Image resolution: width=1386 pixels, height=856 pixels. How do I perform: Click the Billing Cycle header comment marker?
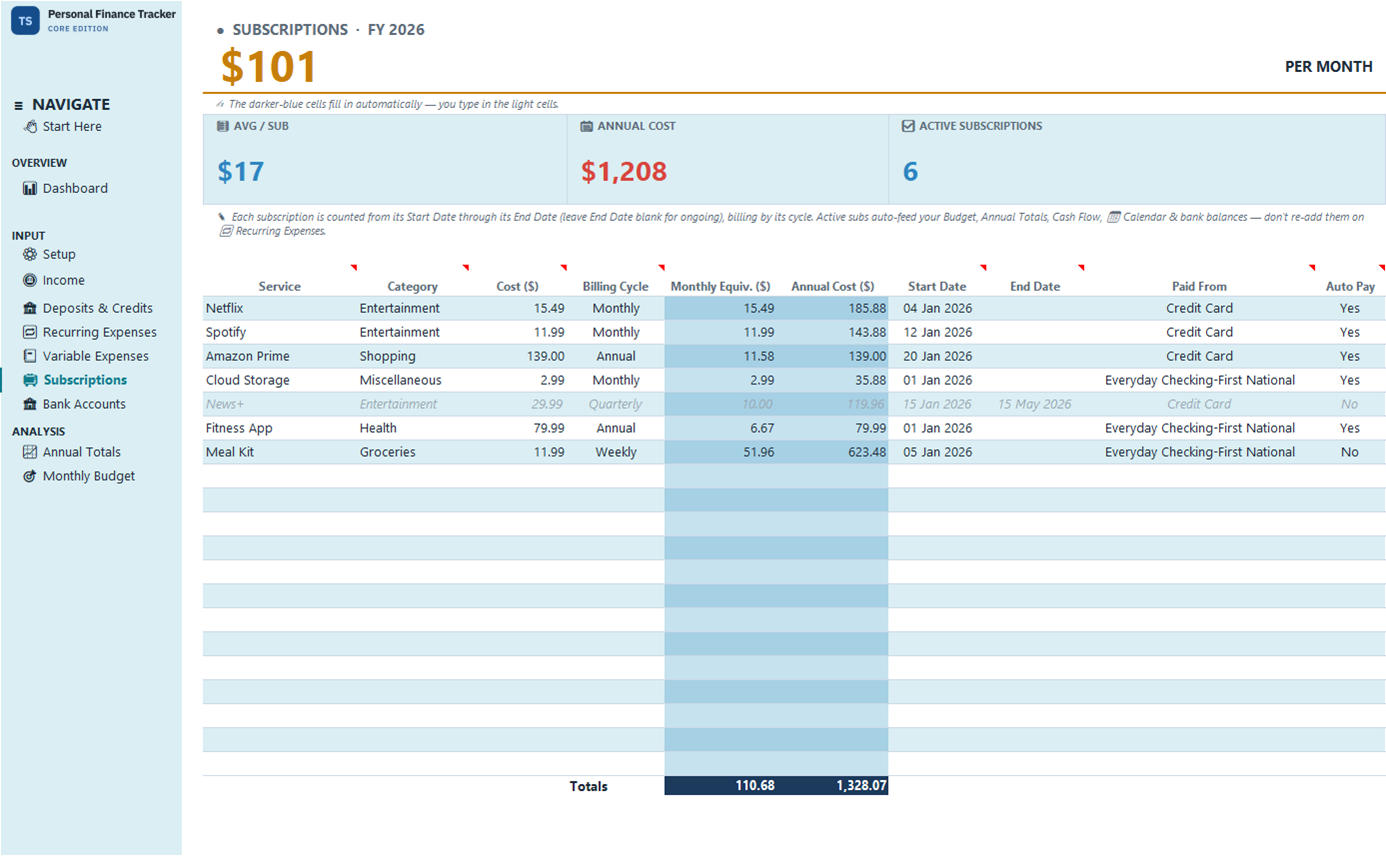[661, 267]
